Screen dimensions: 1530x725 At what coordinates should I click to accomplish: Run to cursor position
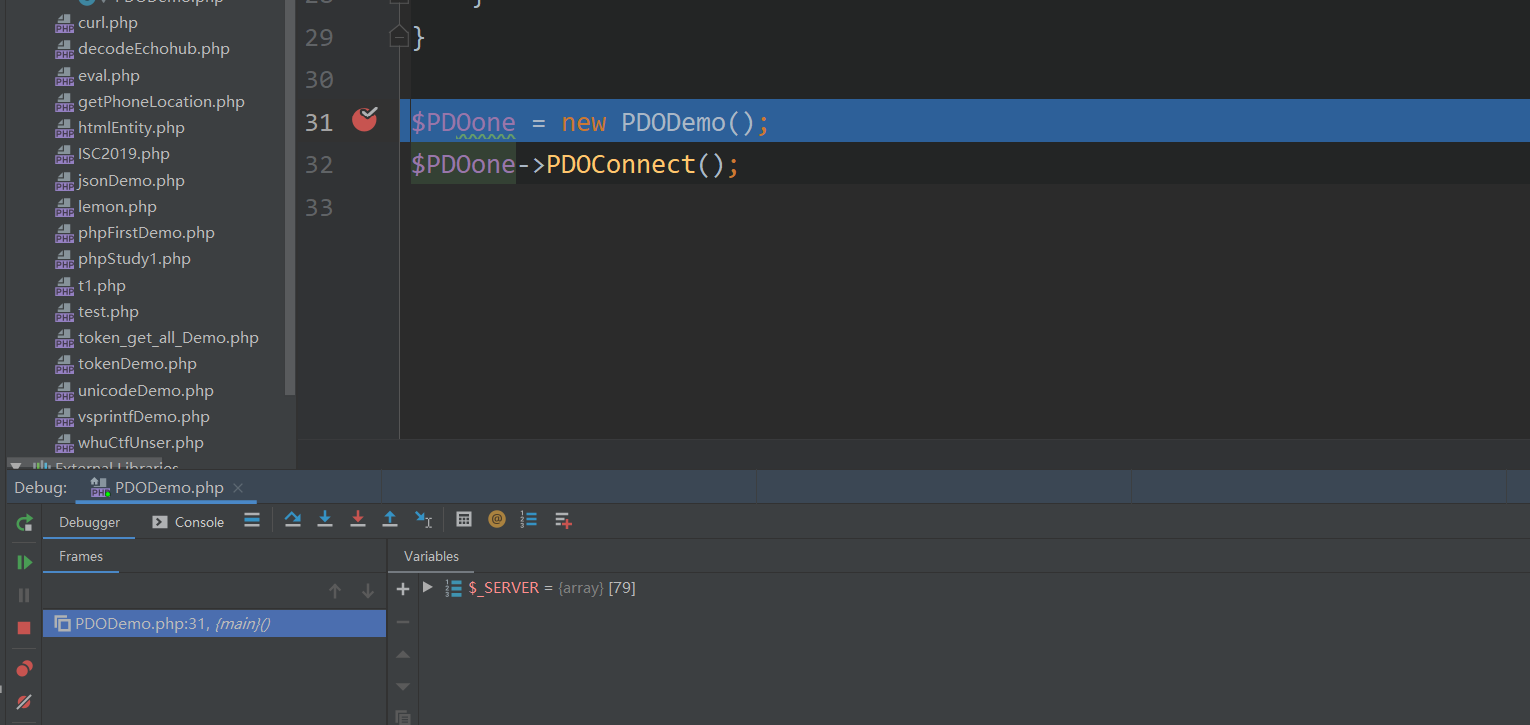coord(423,519)
